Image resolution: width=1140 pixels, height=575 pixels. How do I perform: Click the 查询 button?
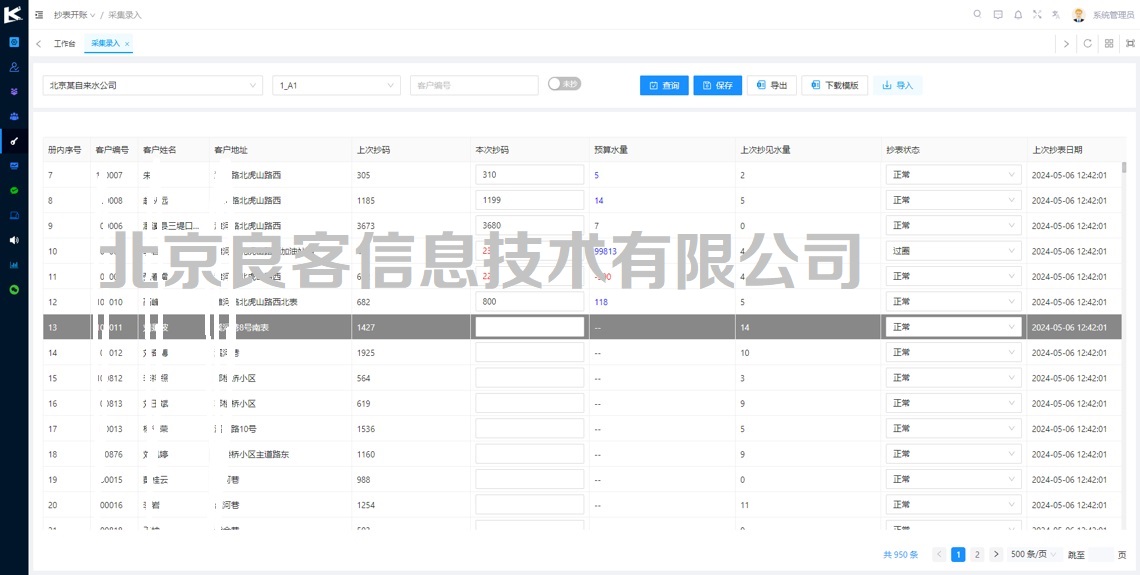(x=664, y=85)
